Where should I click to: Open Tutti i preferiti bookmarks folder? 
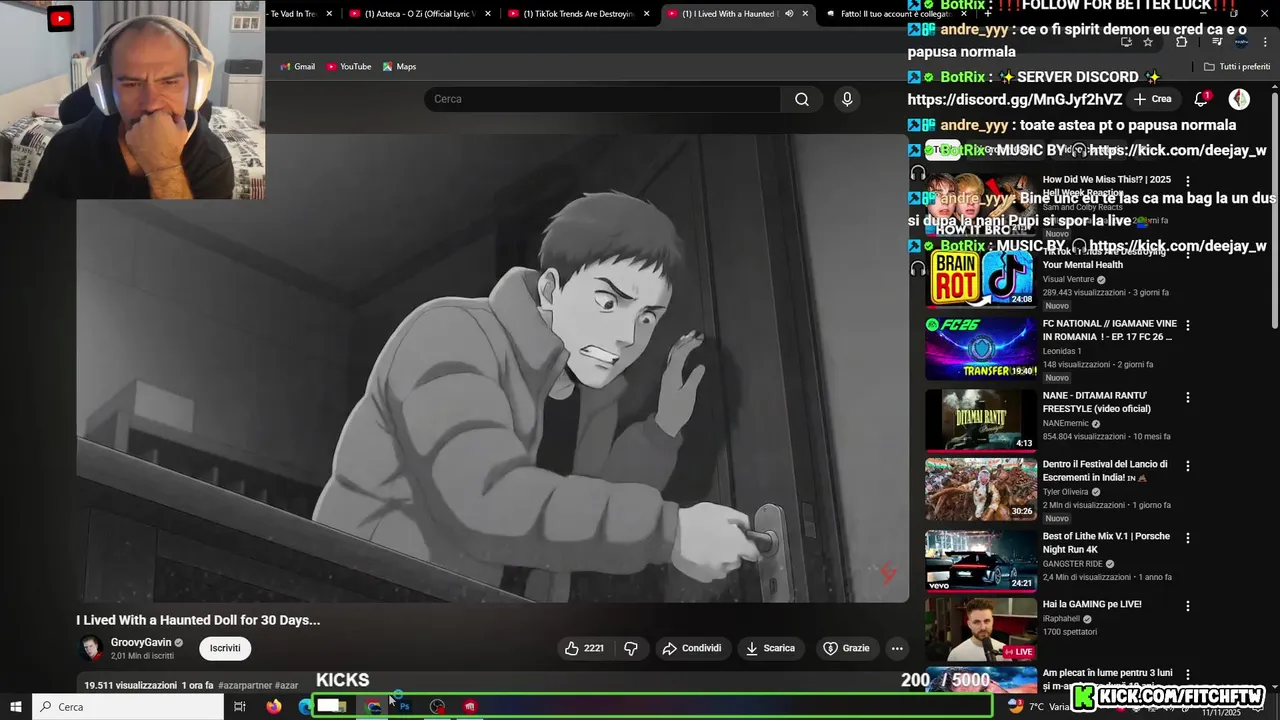(1237, 67)
